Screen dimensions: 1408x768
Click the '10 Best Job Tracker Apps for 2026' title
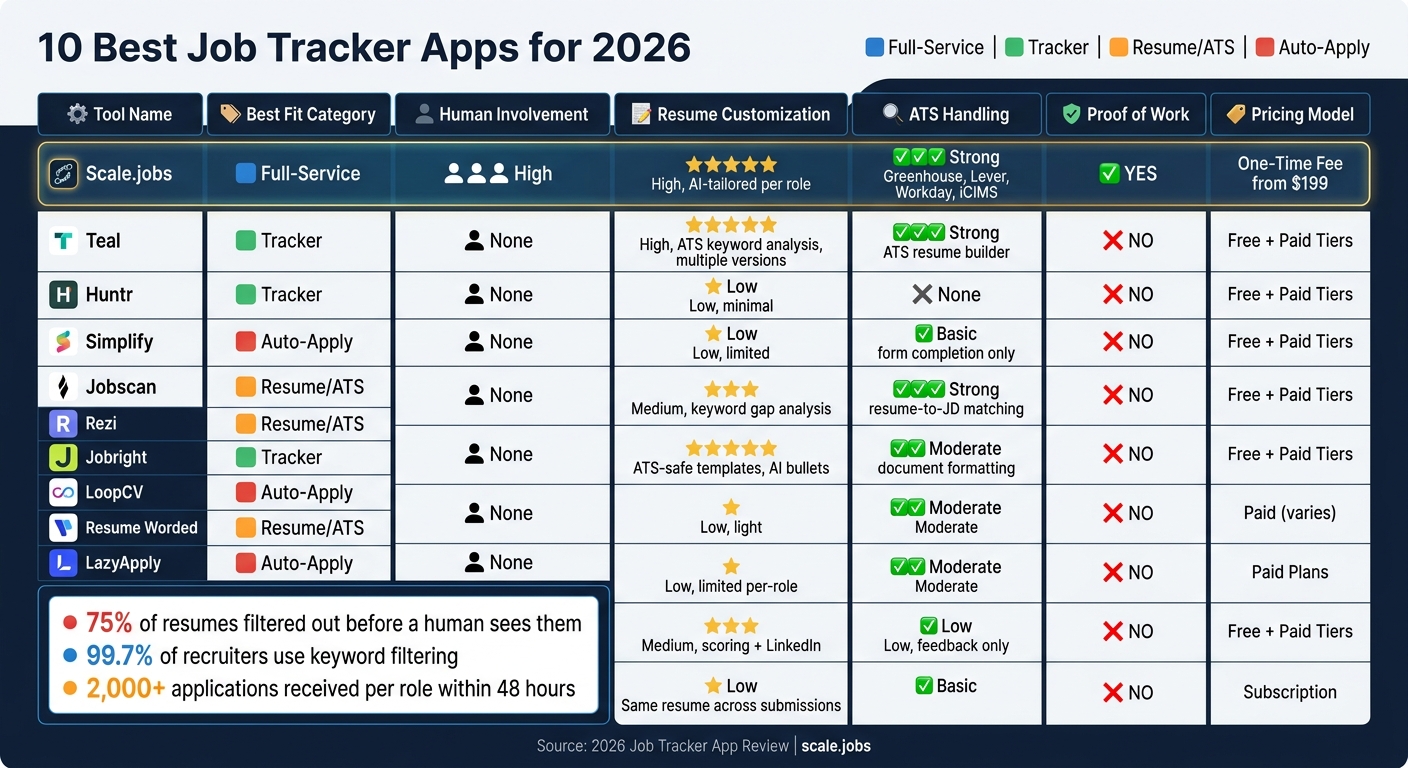(364, 48)
